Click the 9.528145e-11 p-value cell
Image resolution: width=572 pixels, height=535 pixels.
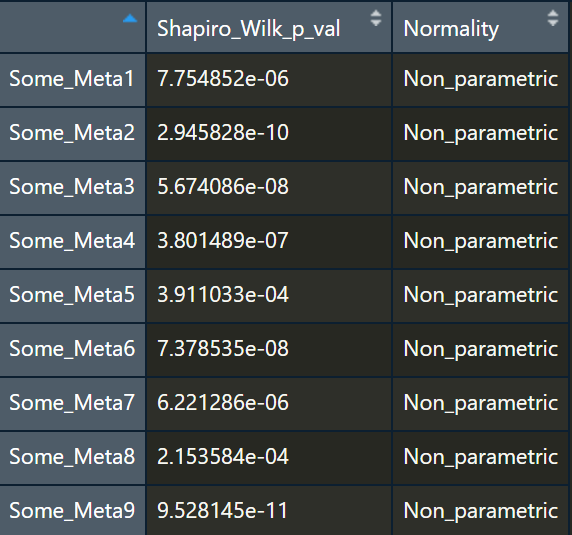[269, 511]
